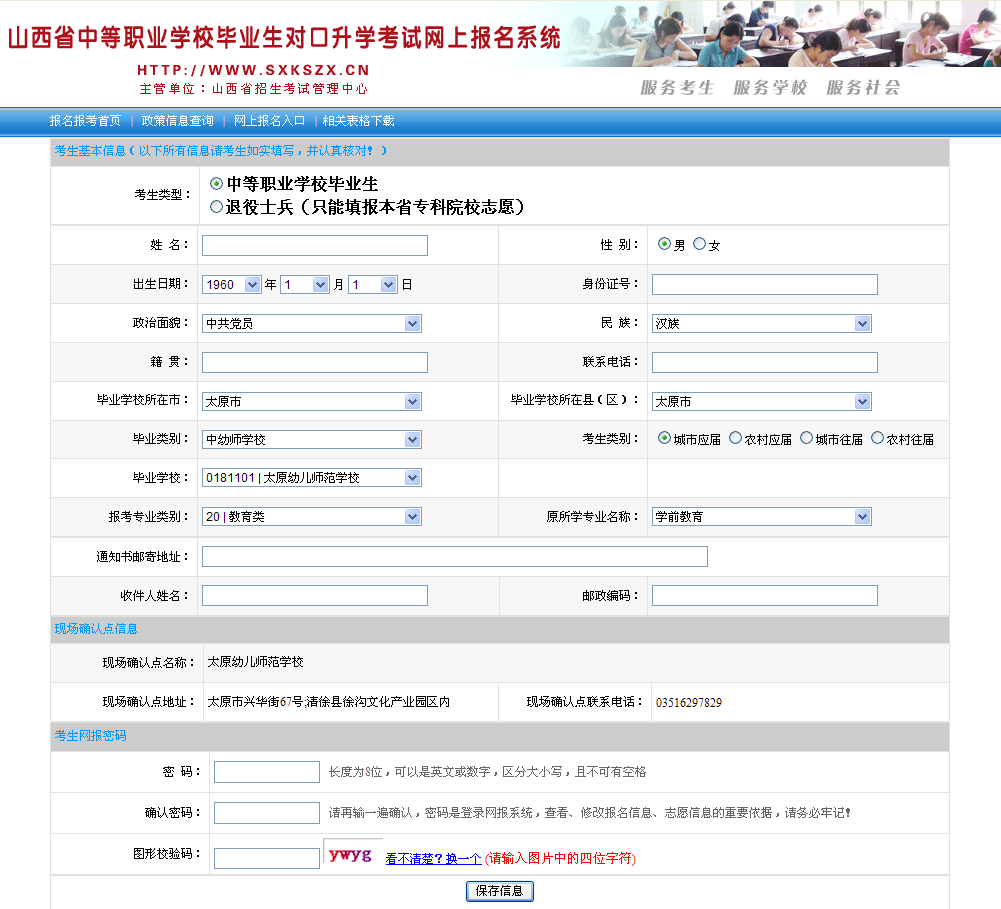Select 城市往届 candidate category

pyautogui.click(x=806, y=438)
